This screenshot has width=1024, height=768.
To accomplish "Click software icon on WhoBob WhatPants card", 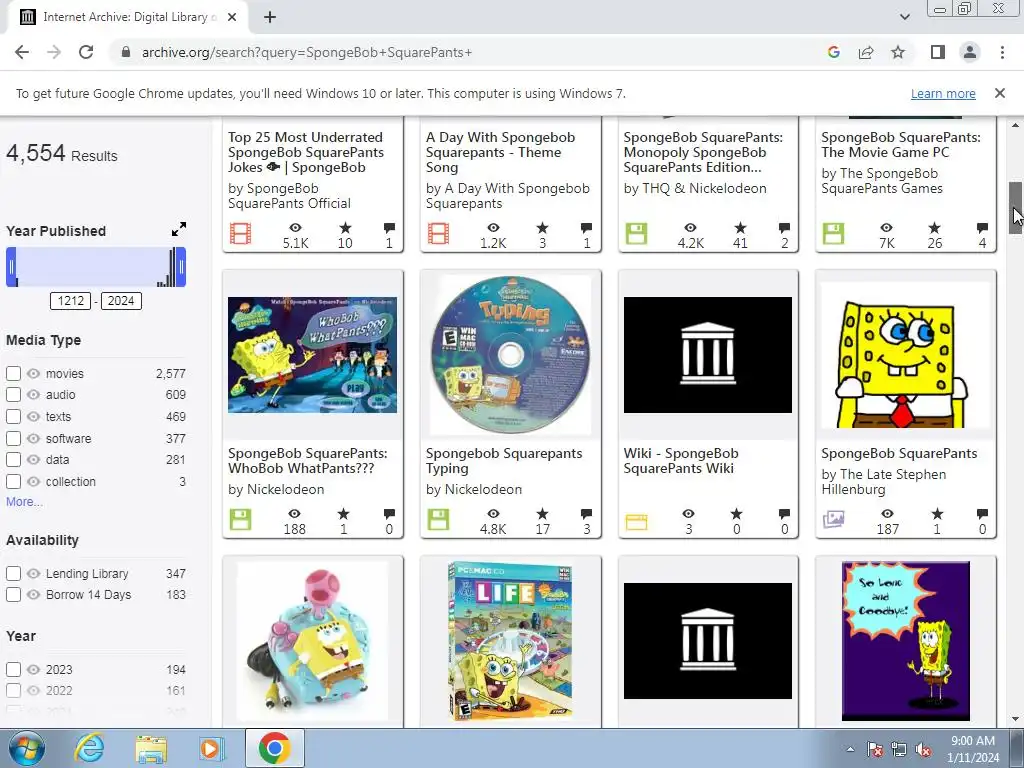I will 240,520.
